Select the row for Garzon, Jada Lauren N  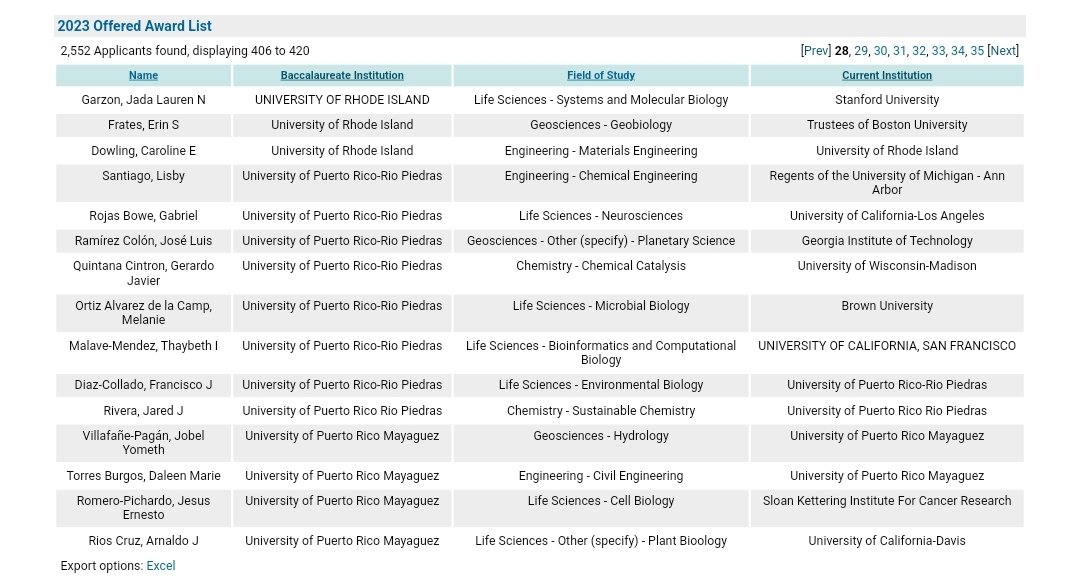click(143, 100)
